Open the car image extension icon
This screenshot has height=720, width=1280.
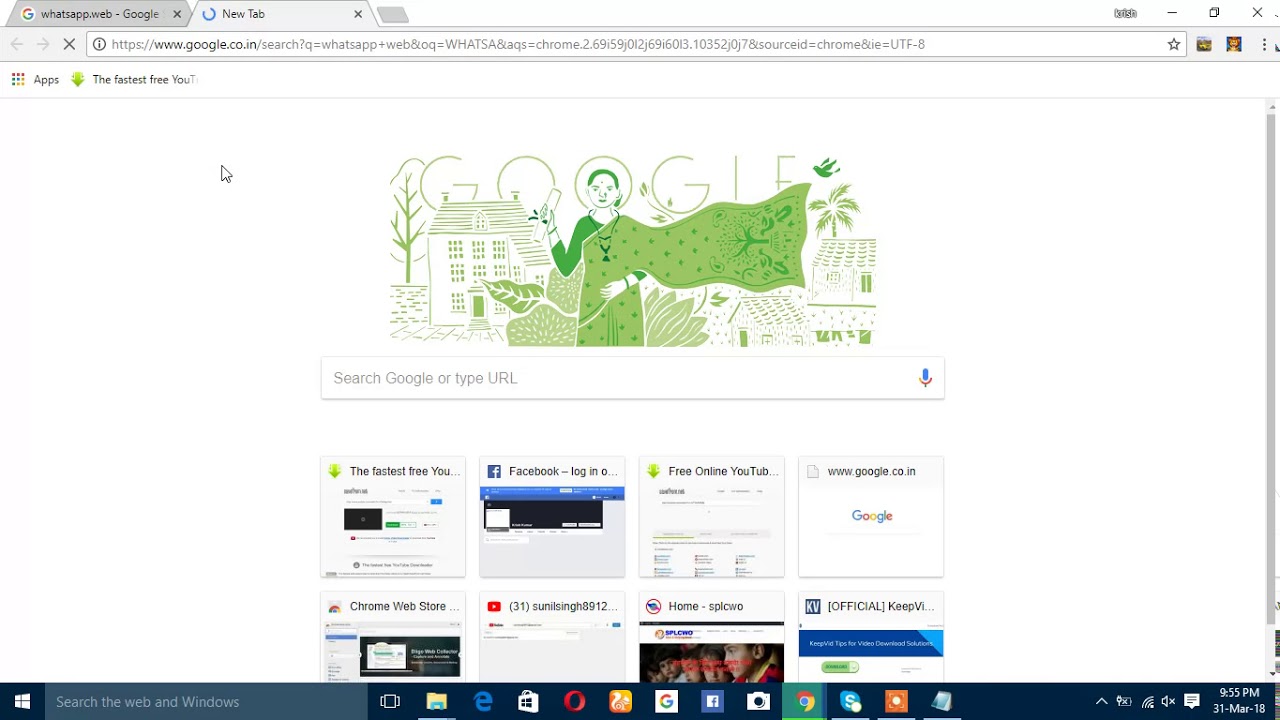point(1204,44)
